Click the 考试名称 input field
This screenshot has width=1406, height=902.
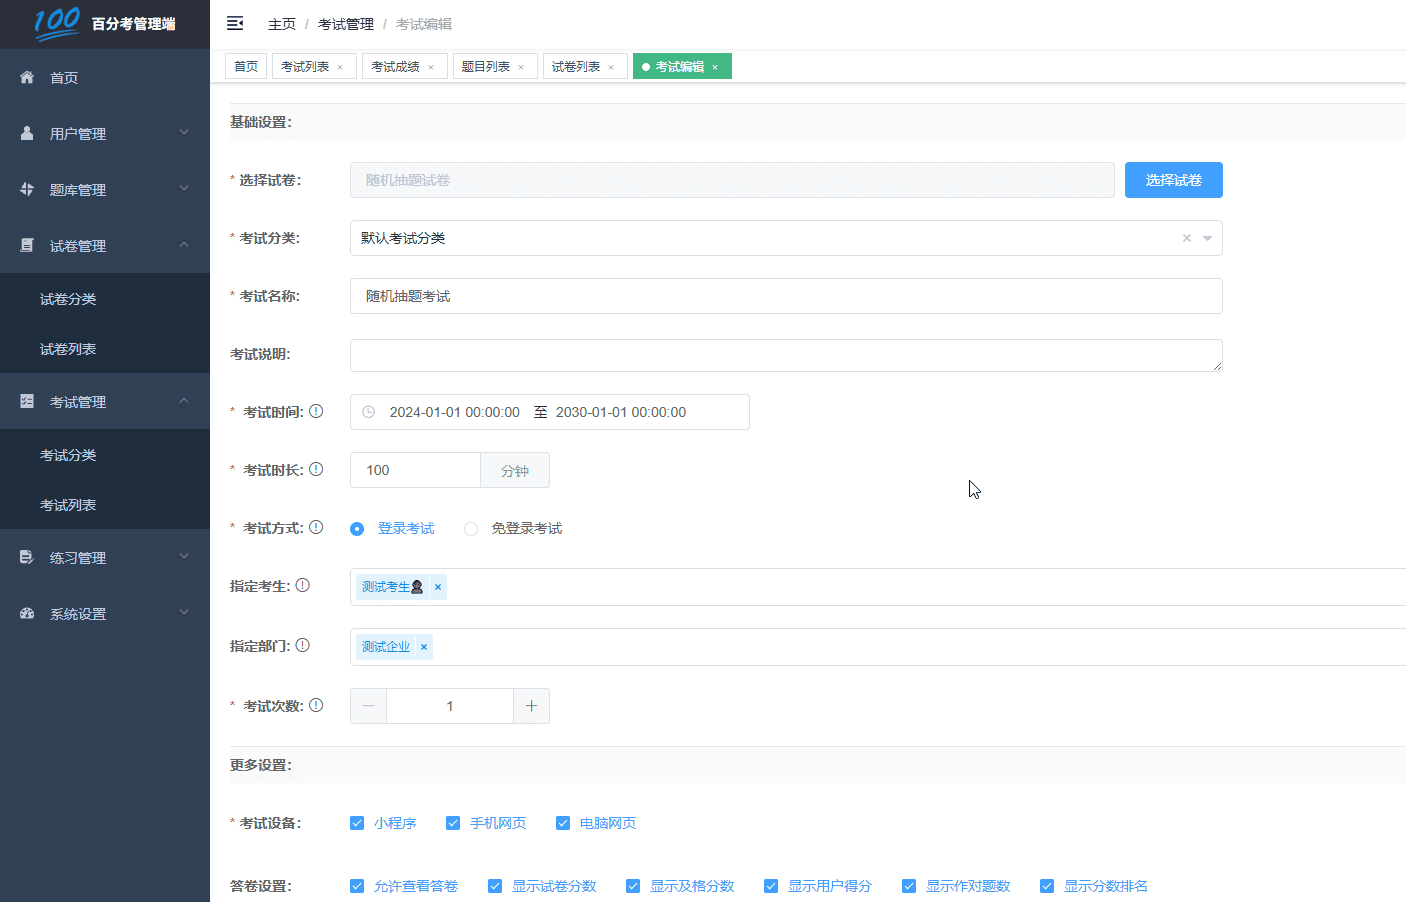click(786, 296)
